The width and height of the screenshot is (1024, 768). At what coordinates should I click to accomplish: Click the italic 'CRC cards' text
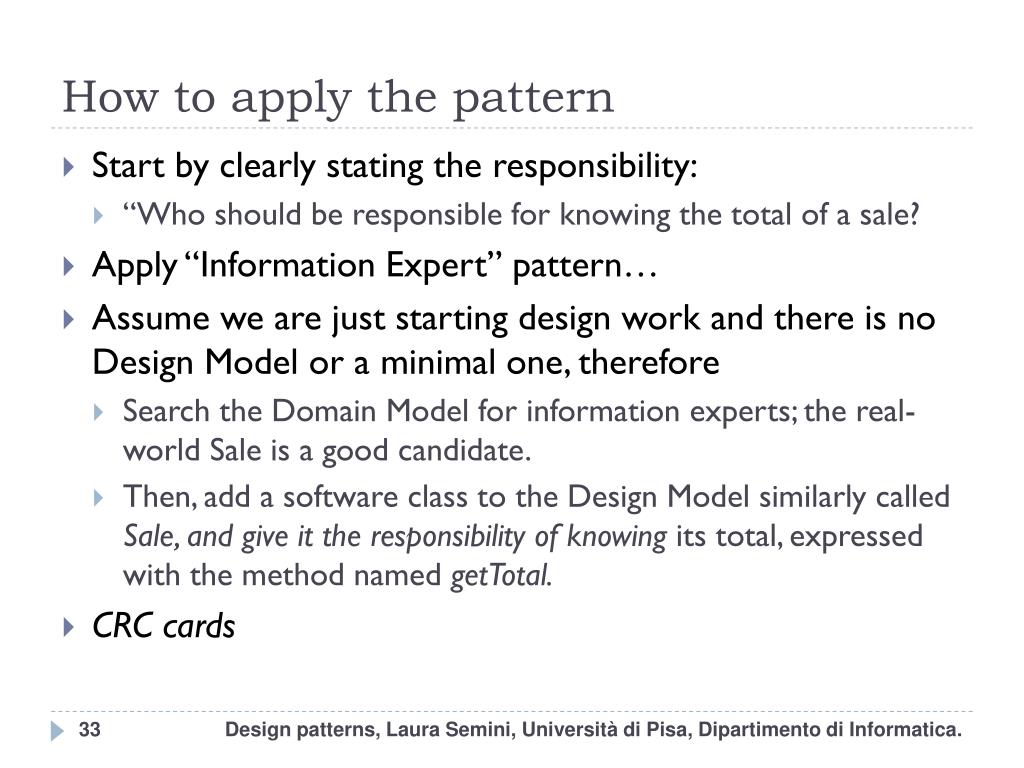163,626
